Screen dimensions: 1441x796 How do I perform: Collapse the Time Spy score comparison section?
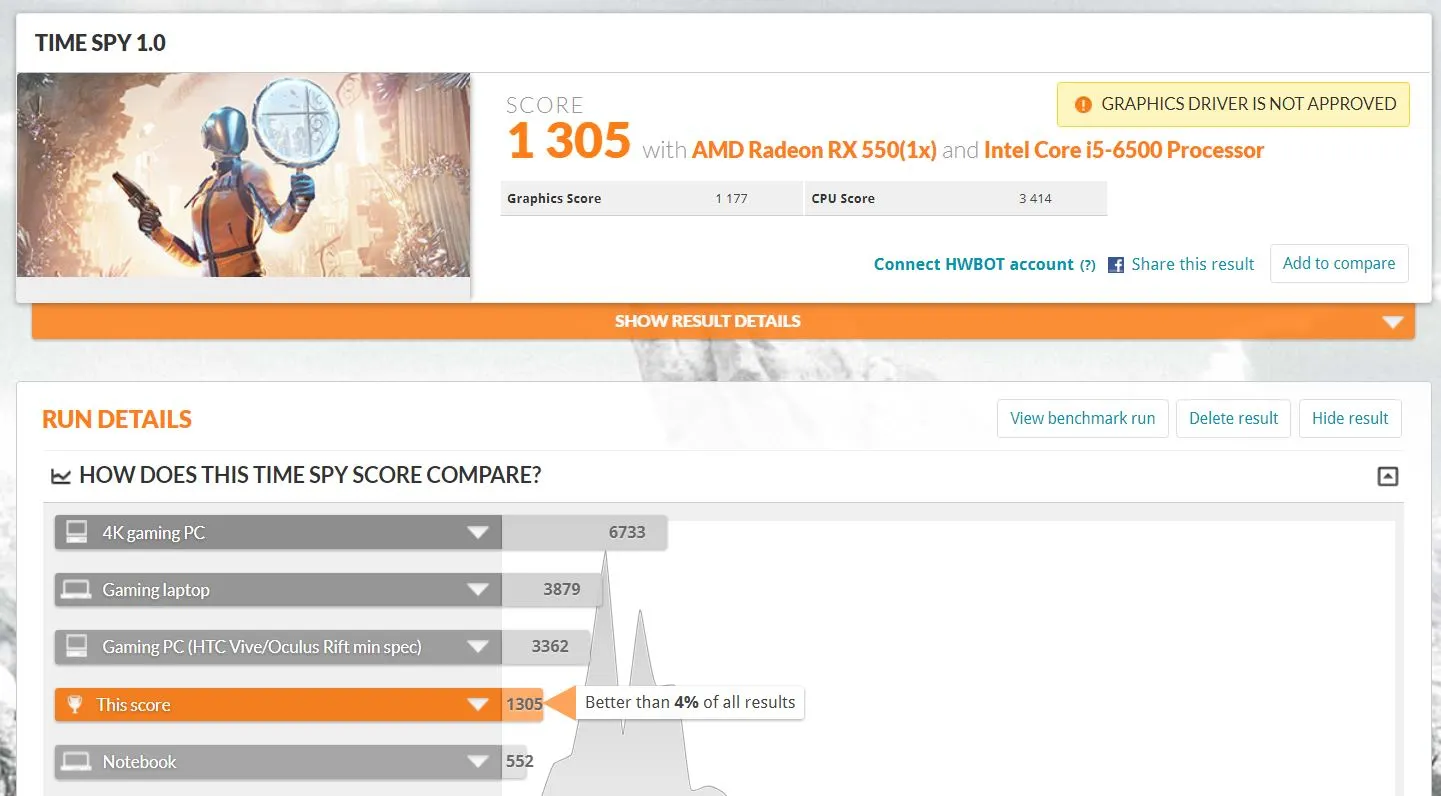point(1388,476)
